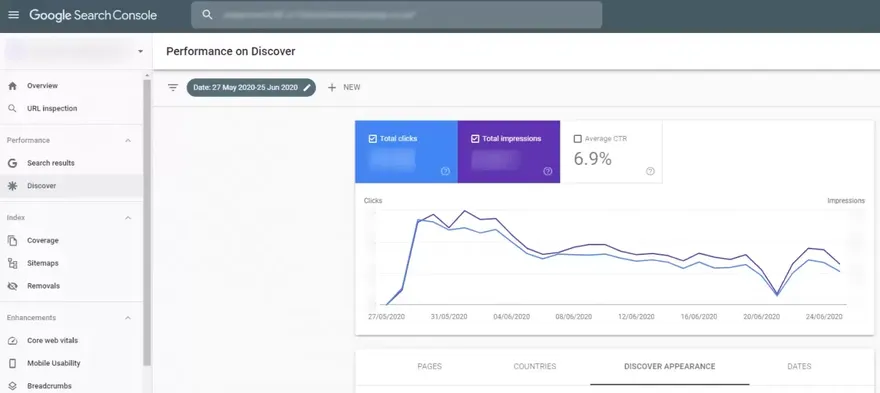
Task: Click the 20/06/2020 axis date label
Action: 762,317
